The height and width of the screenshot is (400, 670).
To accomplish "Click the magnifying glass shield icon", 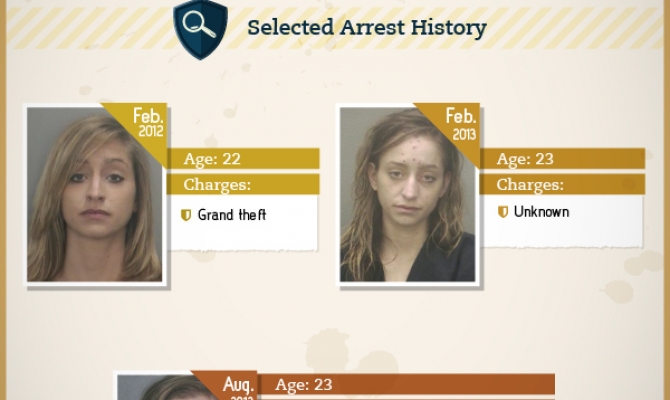I will point(200,29).
